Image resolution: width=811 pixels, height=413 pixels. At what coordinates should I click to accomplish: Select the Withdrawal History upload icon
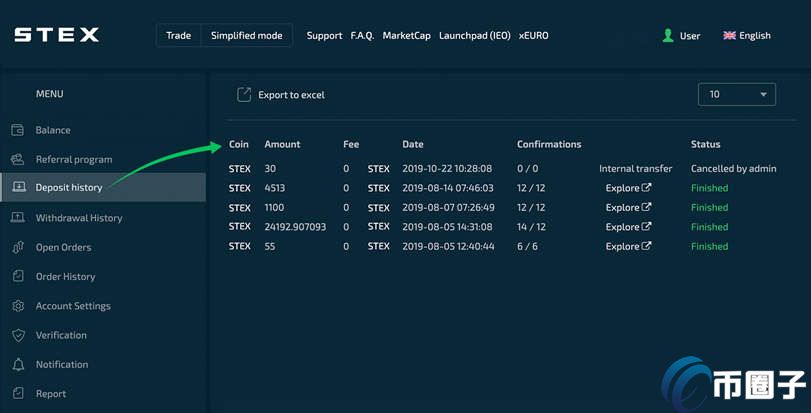click(18, 218)
